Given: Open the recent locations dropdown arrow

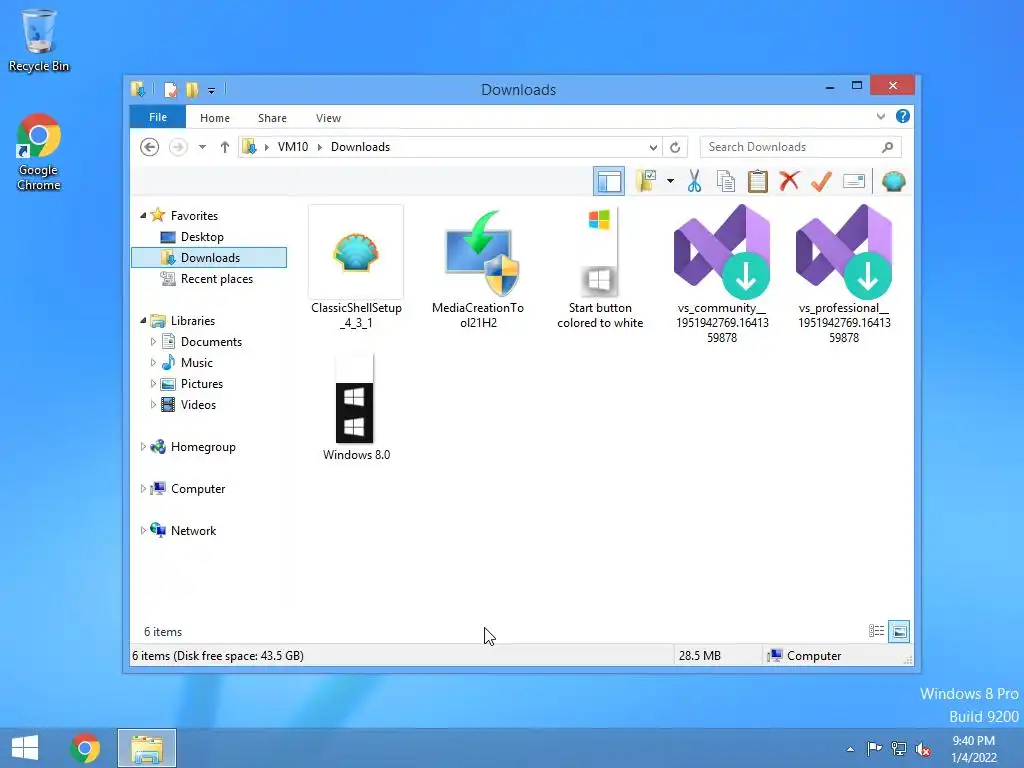Looking at the screenshot, I should tap(202, 147).
